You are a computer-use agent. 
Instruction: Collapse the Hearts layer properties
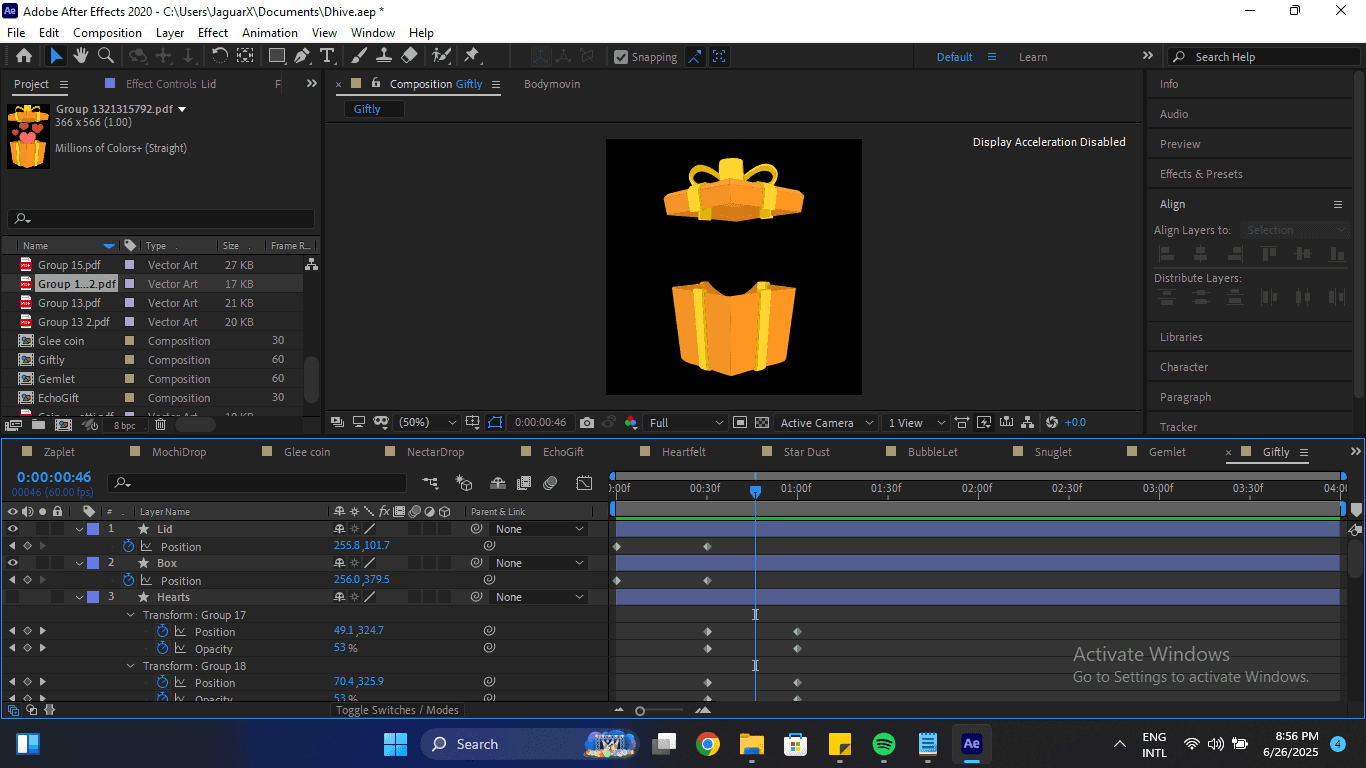[80, 597]
